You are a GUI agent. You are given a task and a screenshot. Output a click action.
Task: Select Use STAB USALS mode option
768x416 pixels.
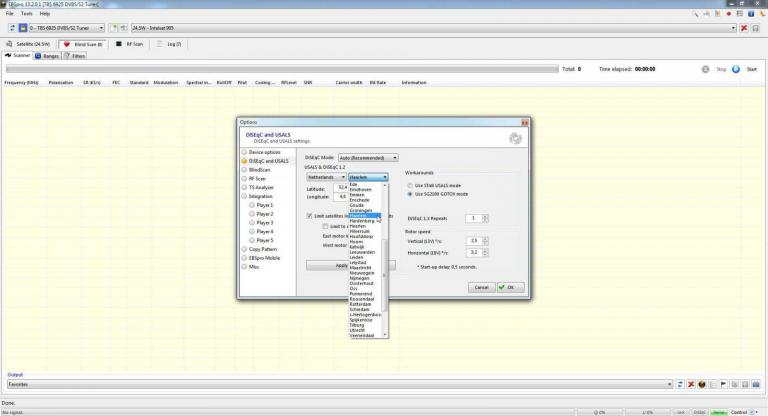410,184
